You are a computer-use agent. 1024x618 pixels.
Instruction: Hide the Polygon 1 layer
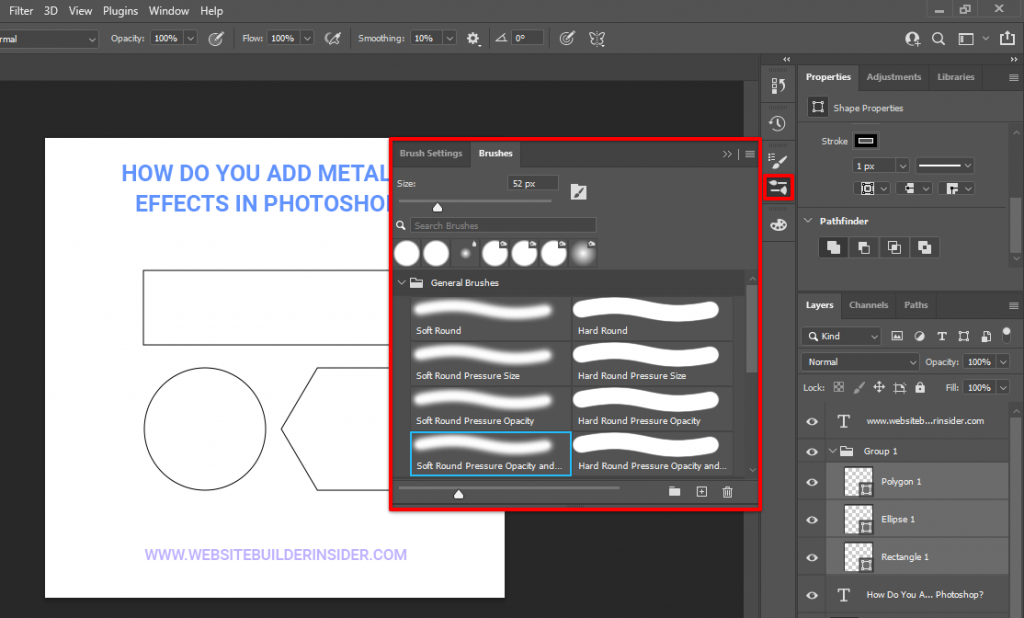point(812,482)
